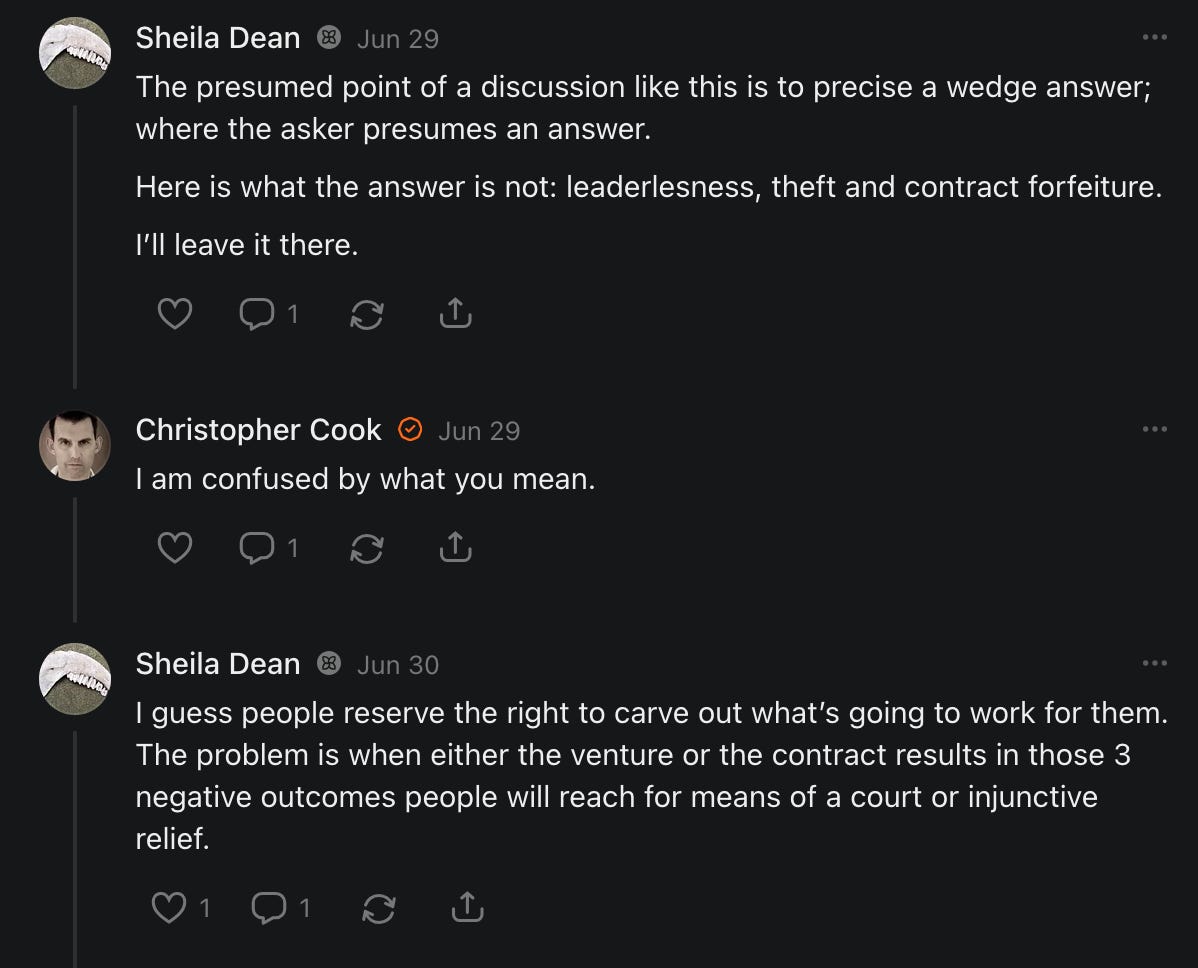Open more options for Sheila's Jun 30 comment

click(x=1154, y=663)
